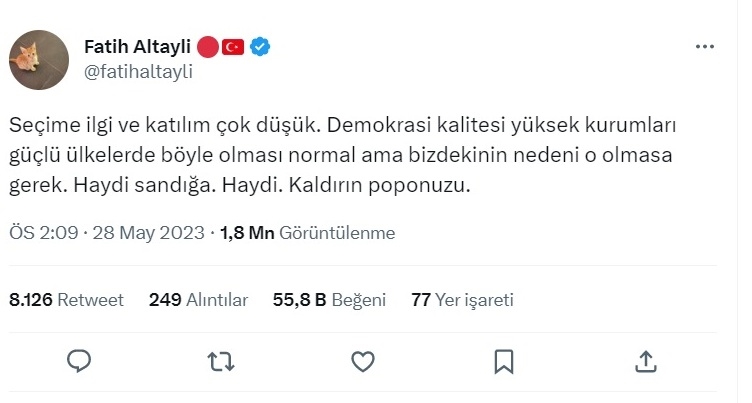Bookmark the tweet with ribbon icon
752x403 pixels.
click(x=504, y=362)
